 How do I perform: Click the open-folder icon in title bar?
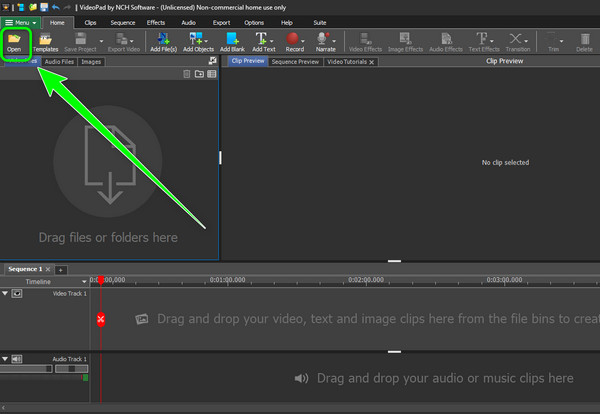pos(33,7)
